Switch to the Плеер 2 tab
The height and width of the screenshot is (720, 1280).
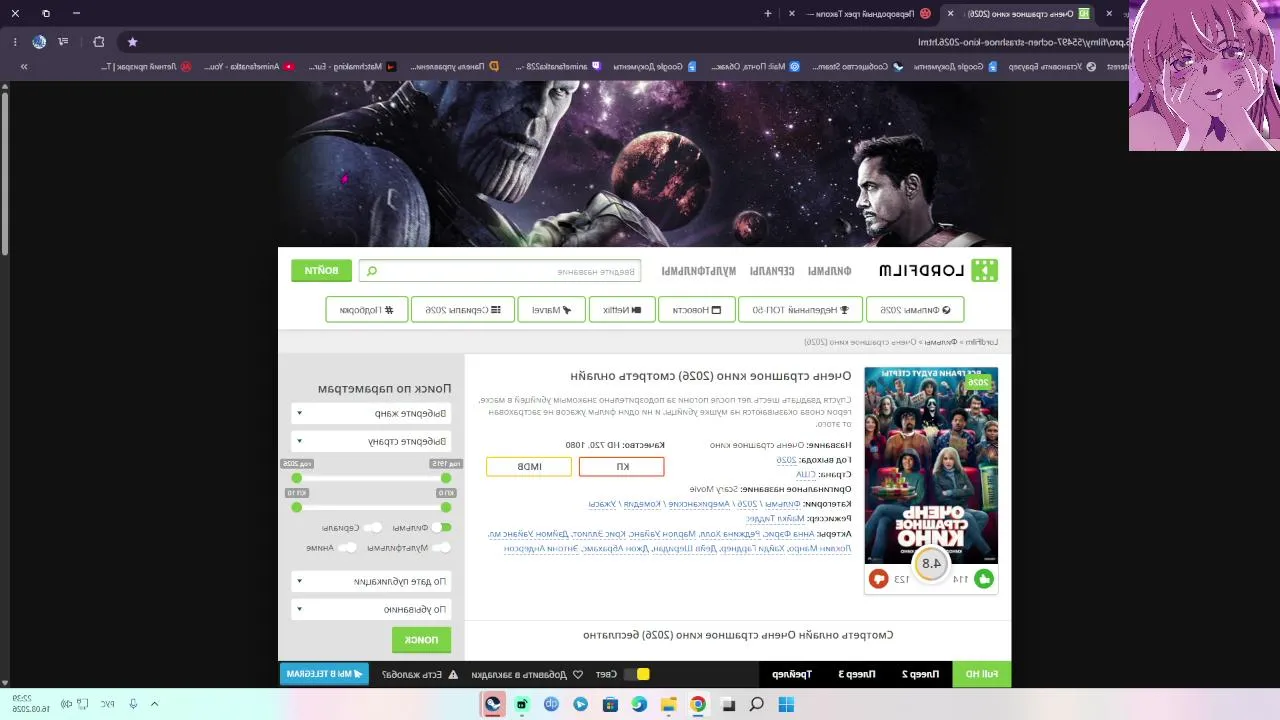tap(921, 674)
